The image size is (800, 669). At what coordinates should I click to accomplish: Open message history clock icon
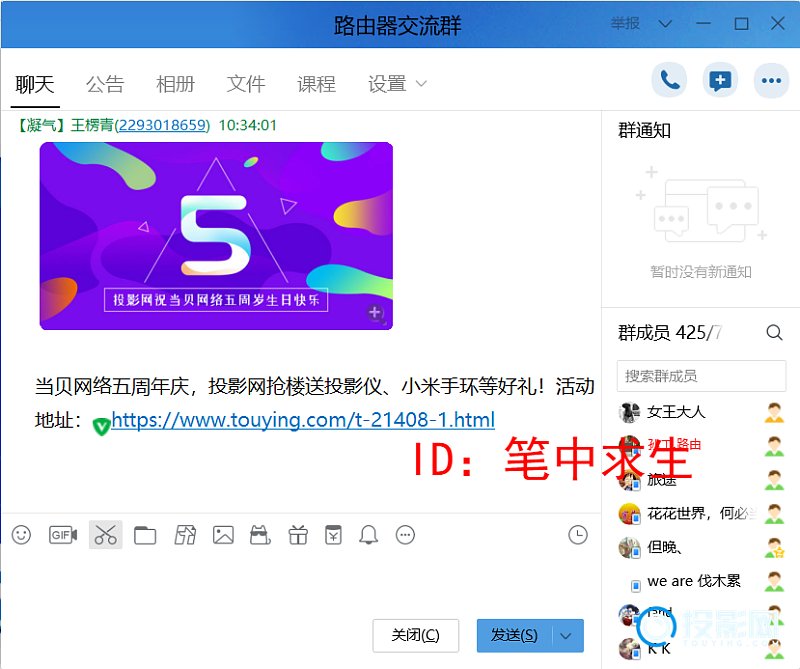(578, 535)
